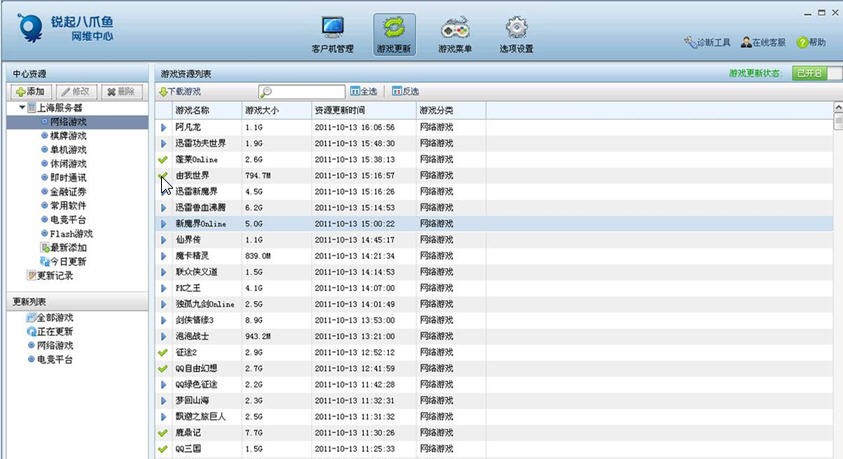Sort by 游戏大小 column header
The image size is (843, 459).
(x=262, y=110)
